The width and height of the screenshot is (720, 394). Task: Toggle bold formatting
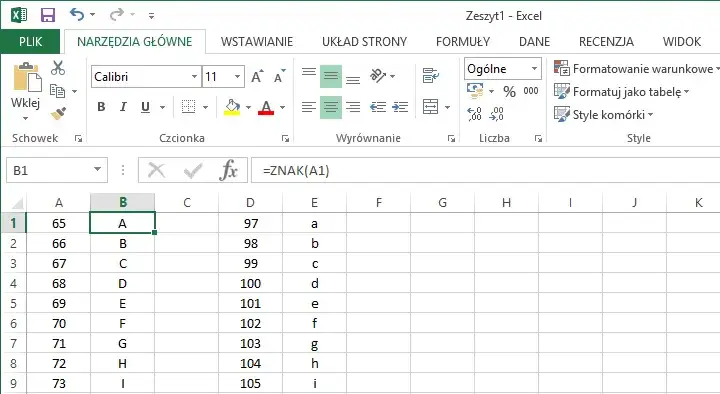[x=101, y=107]
